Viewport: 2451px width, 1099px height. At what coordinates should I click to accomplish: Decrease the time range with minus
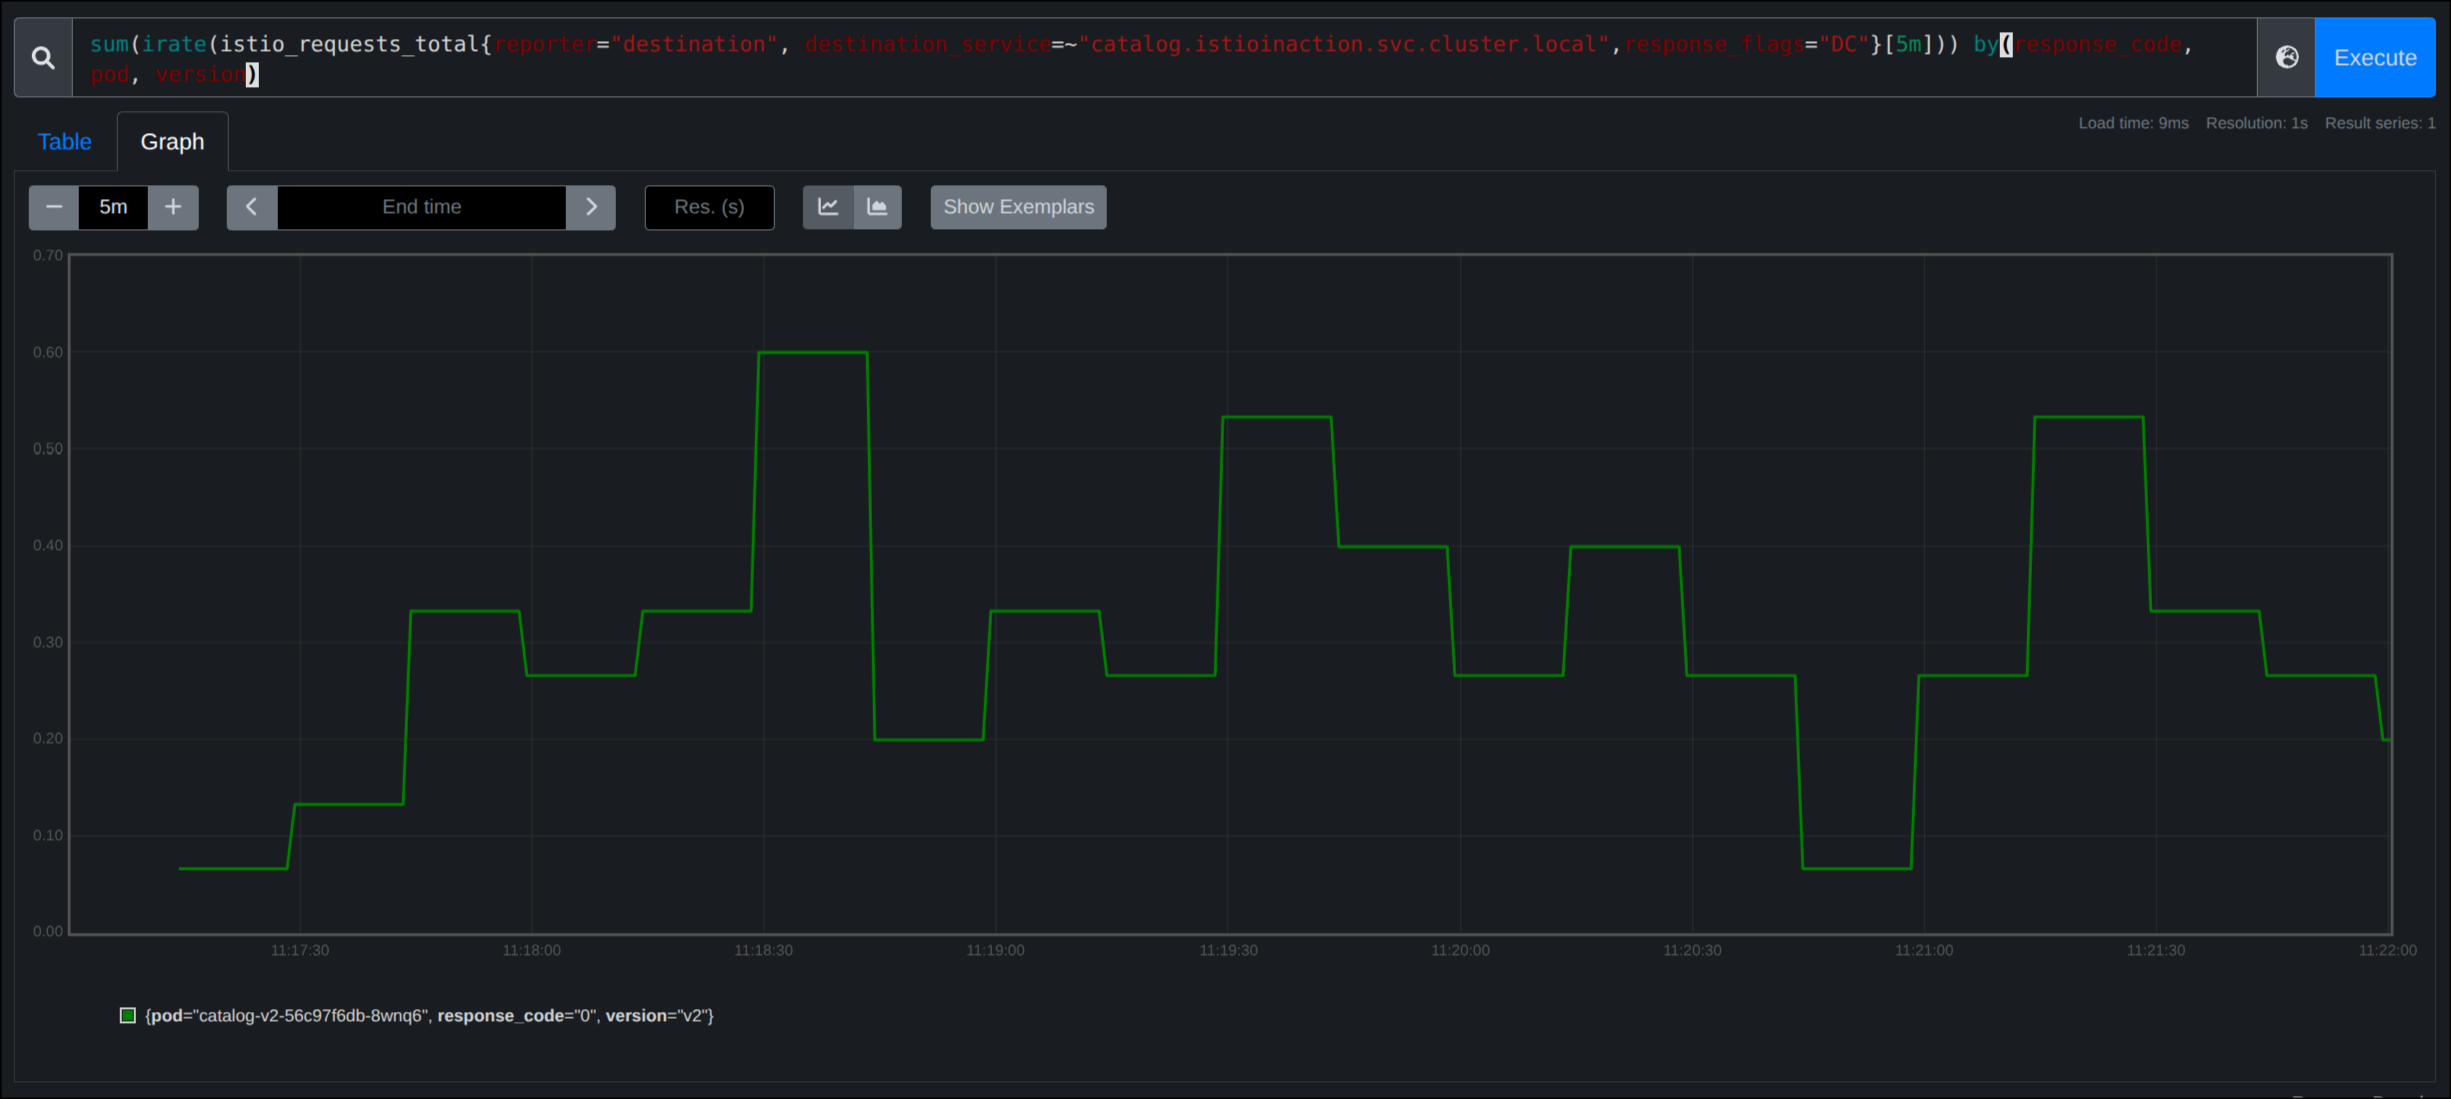[54, 207]
